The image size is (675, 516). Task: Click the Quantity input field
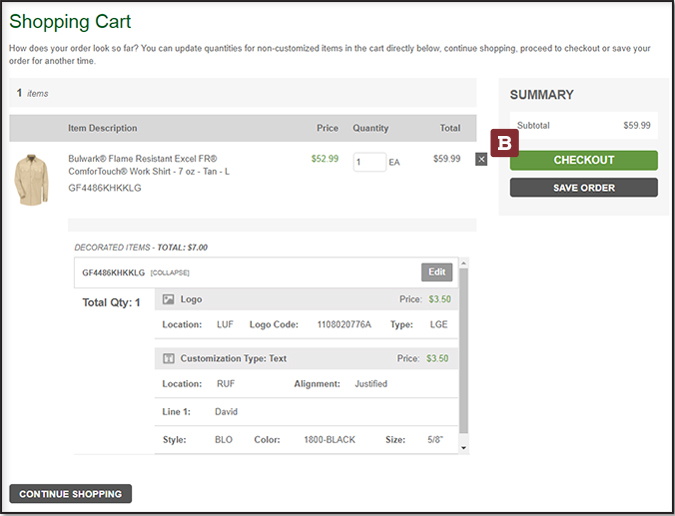pos(369,162)
